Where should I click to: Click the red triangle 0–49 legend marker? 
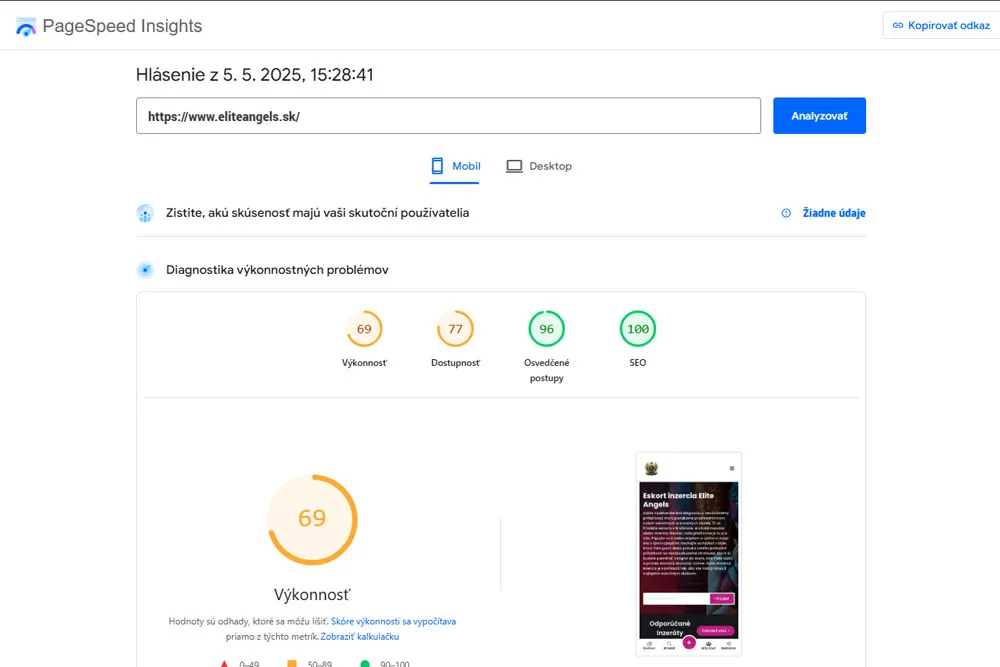pos(224,664)
